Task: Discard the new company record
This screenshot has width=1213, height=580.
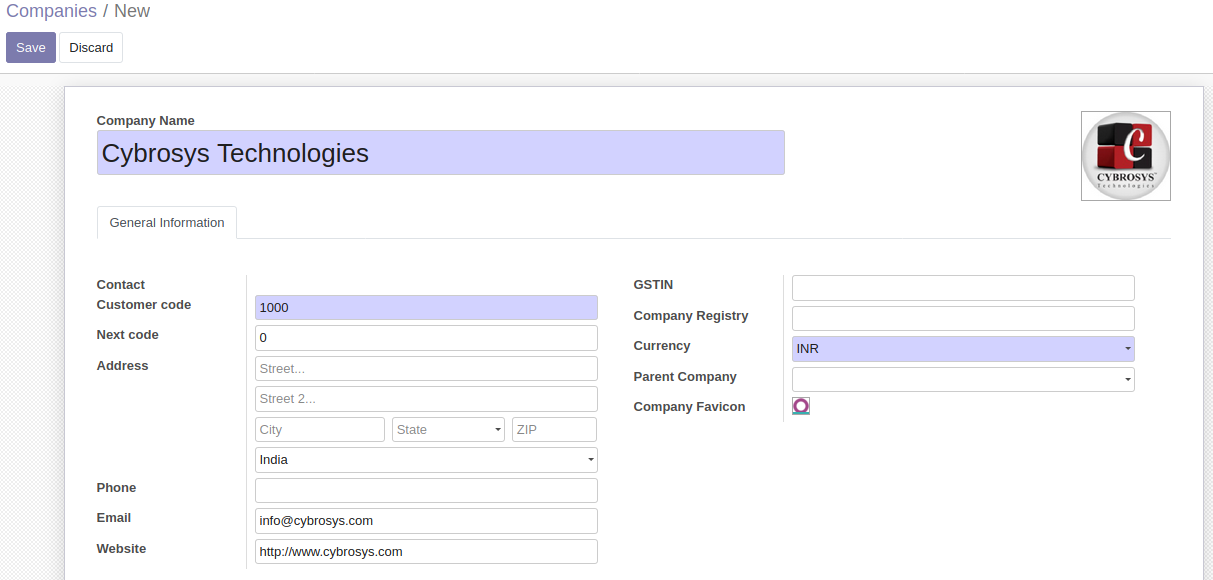Action: coord(91,48)
